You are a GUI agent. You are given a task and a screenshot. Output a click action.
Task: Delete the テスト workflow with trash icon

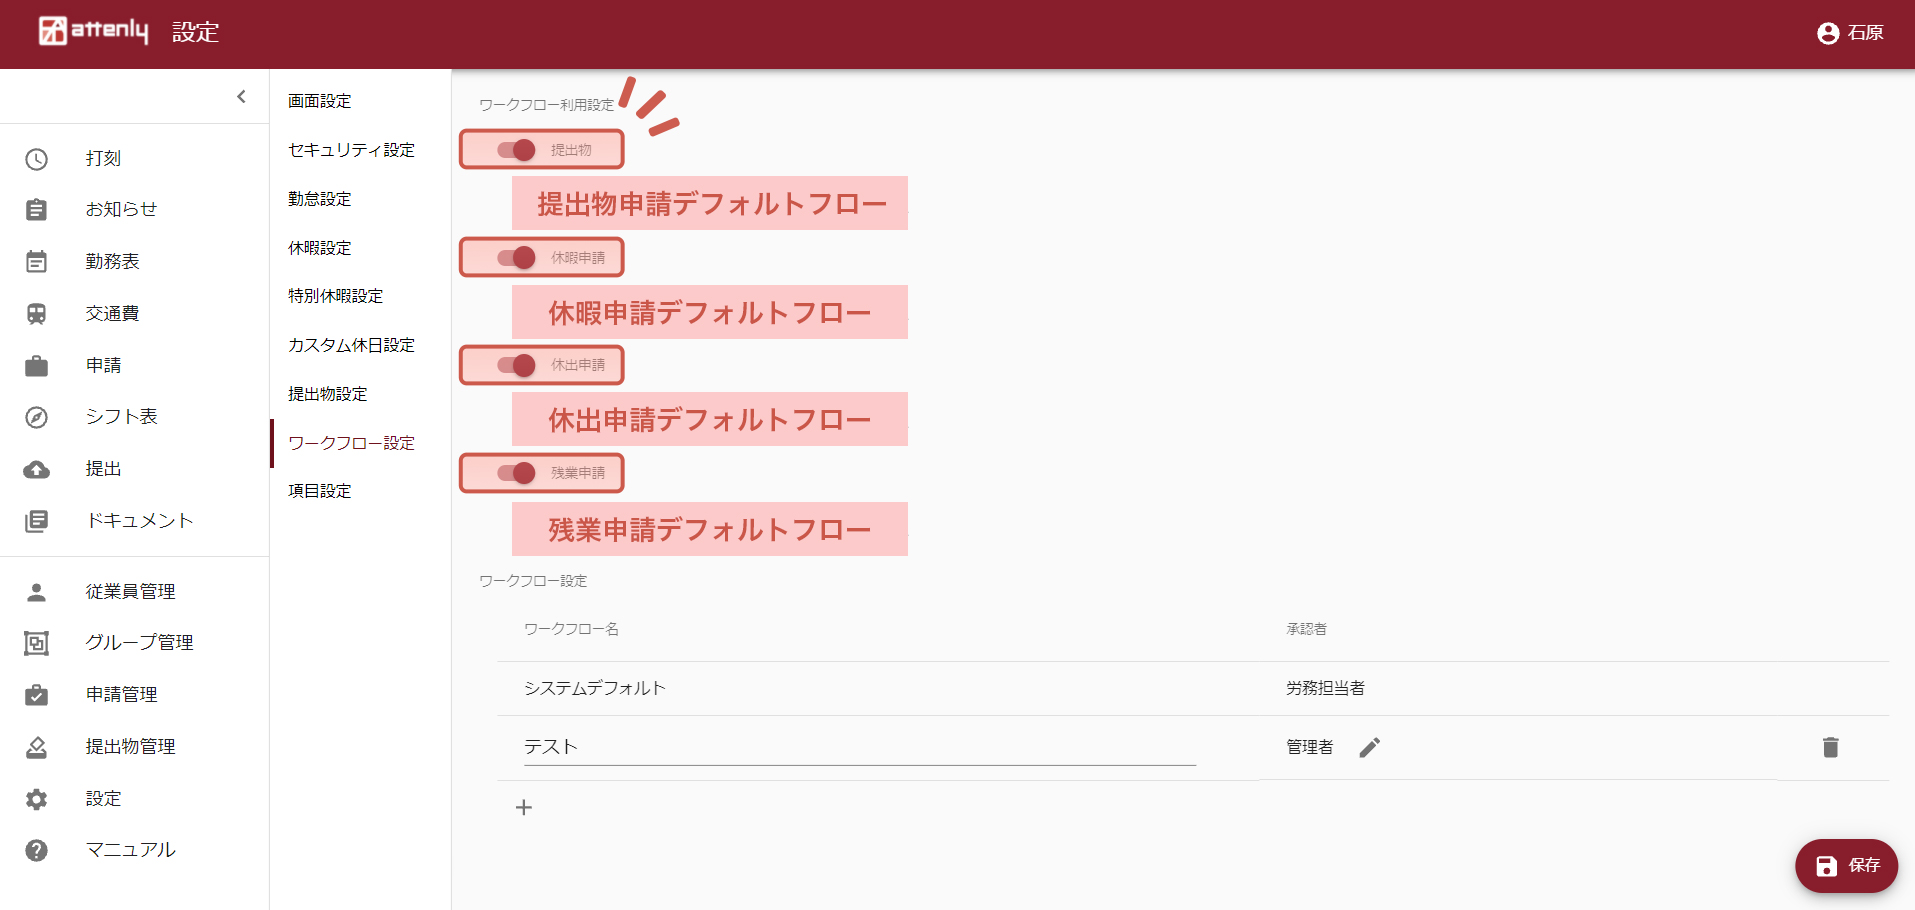(x=1830, y=747)
